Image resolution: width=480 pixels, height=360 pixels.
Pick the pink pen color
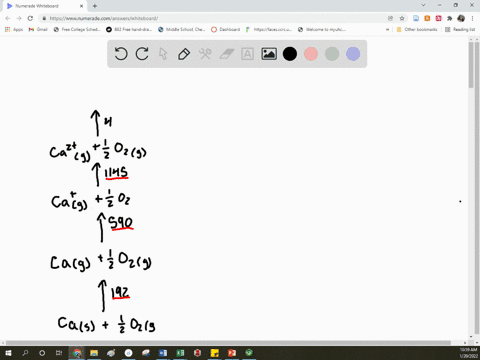click(x=311, y=54)
